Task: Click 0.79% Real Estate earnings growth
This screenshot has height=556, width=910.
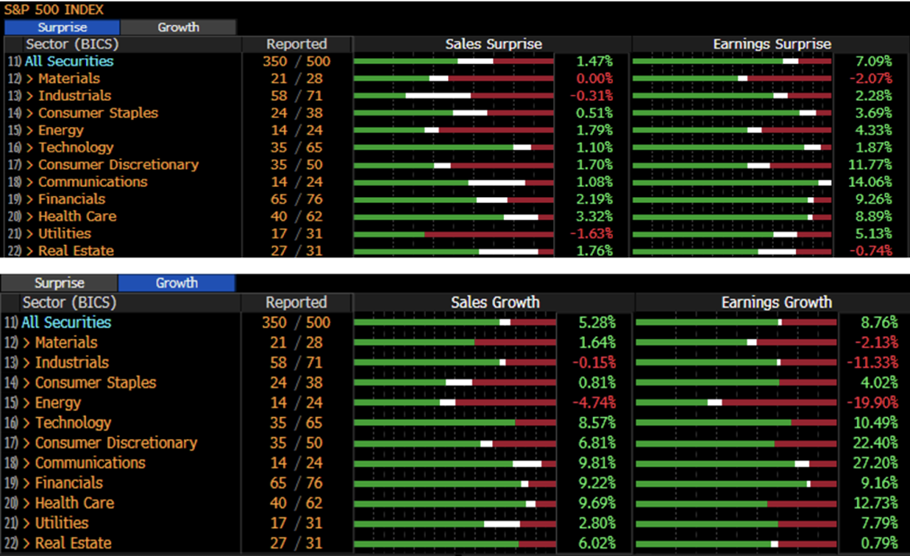Action: point(879,543)
